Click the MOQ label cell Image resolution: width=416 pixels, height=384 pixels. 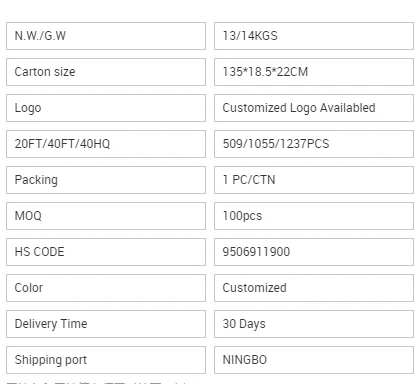[x=106, y=216]
